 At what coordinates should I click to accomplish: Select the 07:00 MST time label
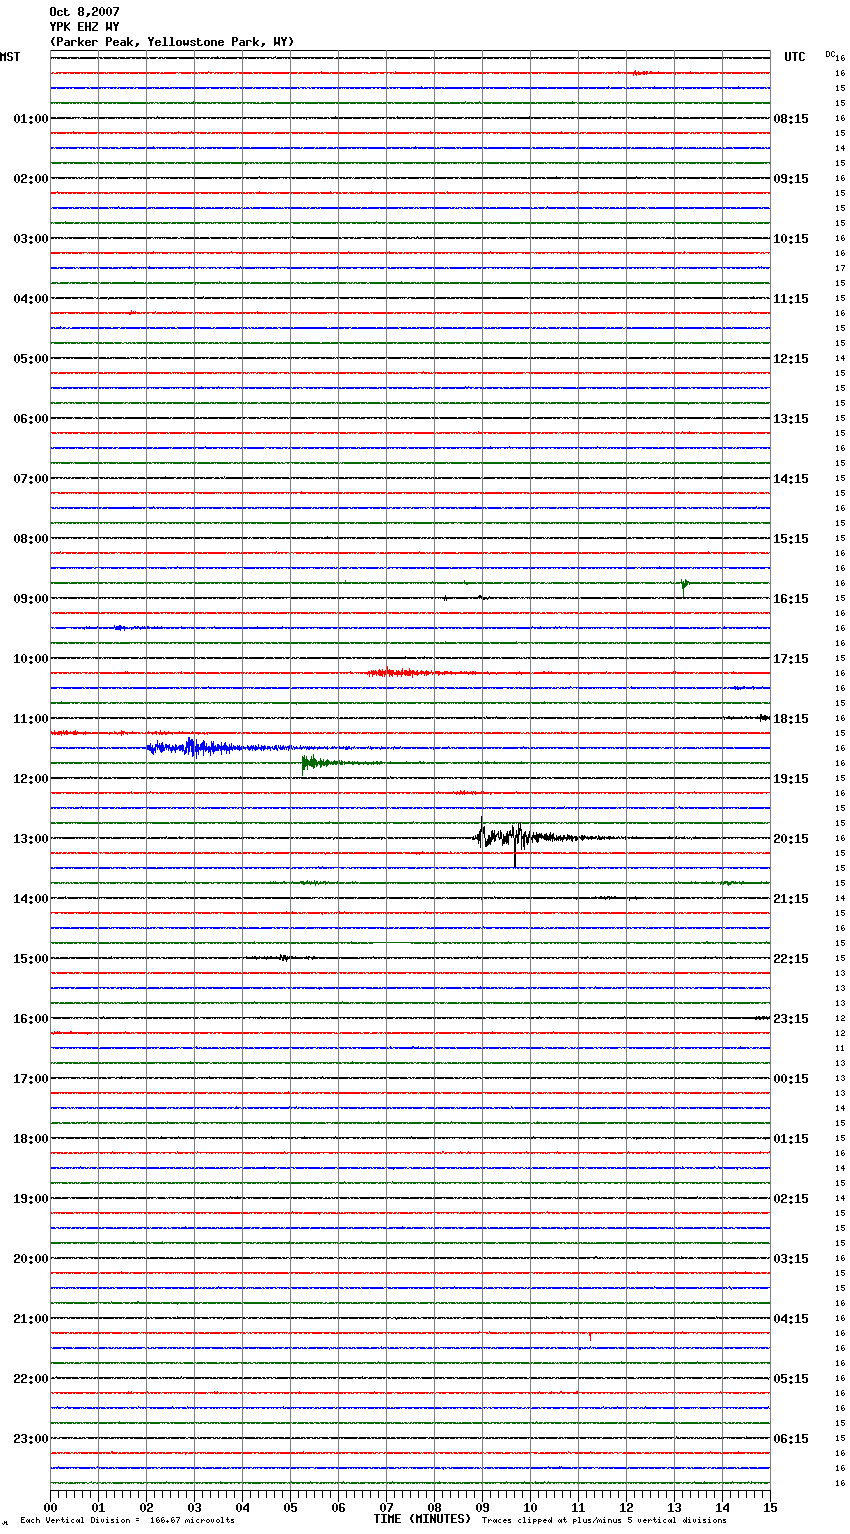click(x=31, y=479)
